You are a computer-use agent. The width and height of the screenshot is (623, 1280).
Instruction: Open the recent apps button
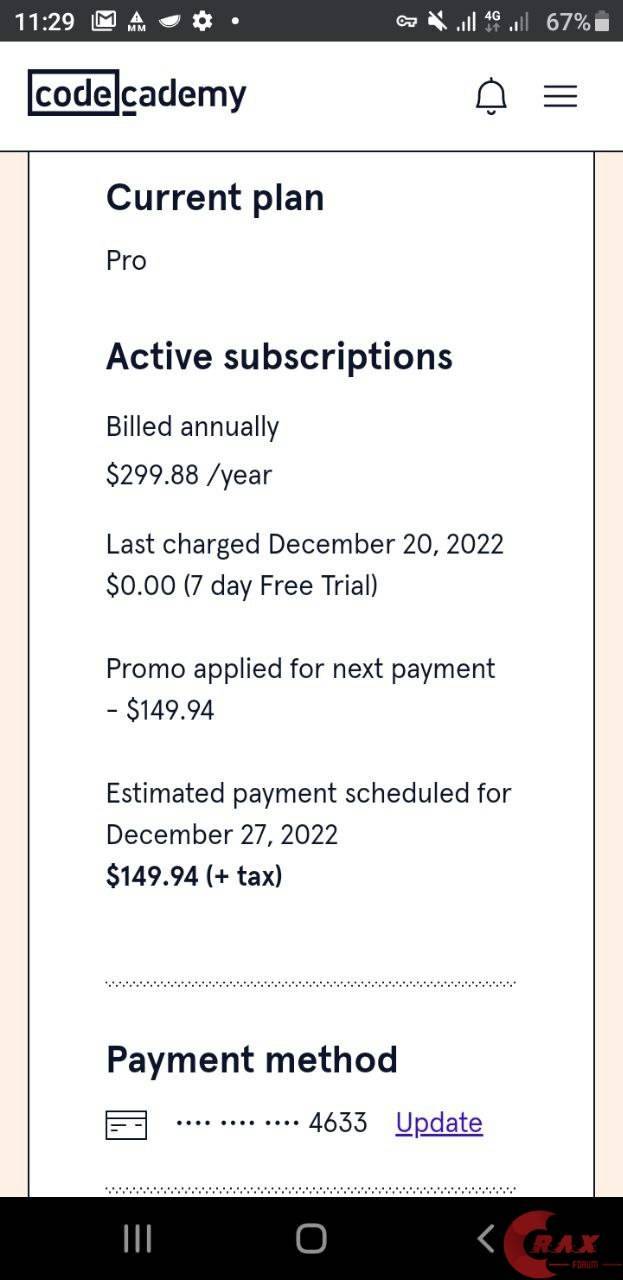(x=137, y=1239)
